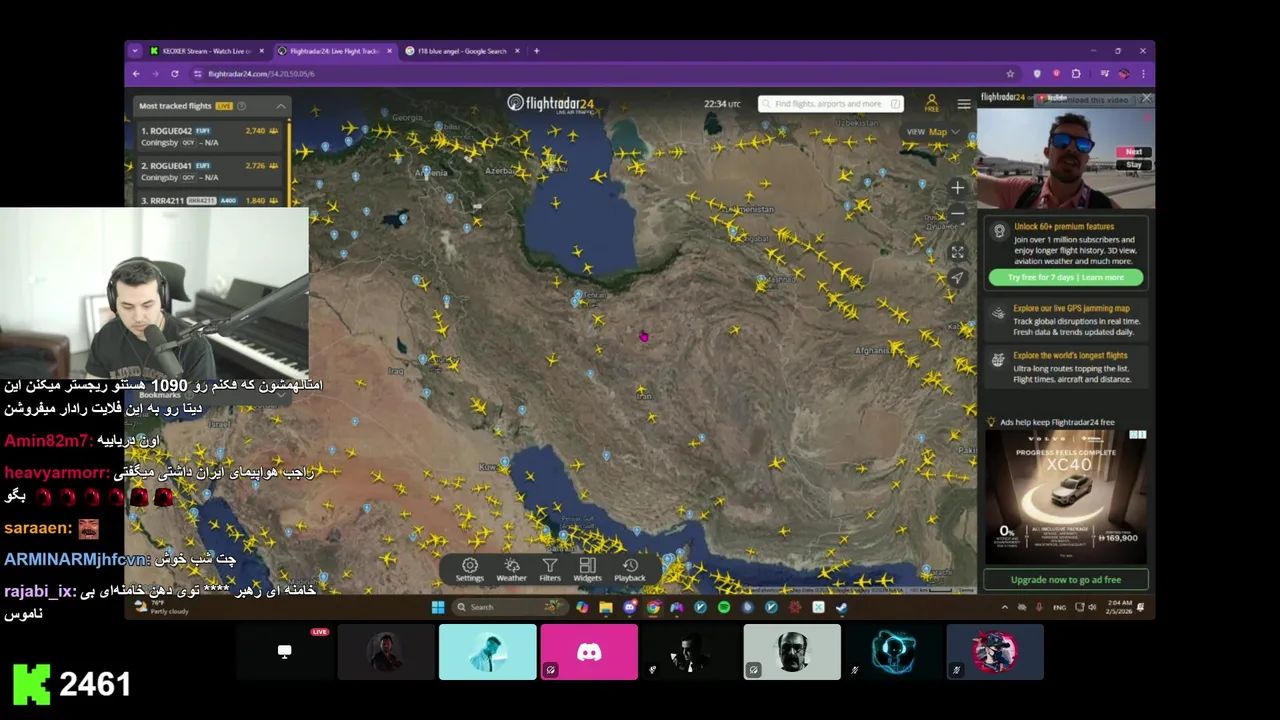Open the VIEW Map dropdown

(933, 132)
